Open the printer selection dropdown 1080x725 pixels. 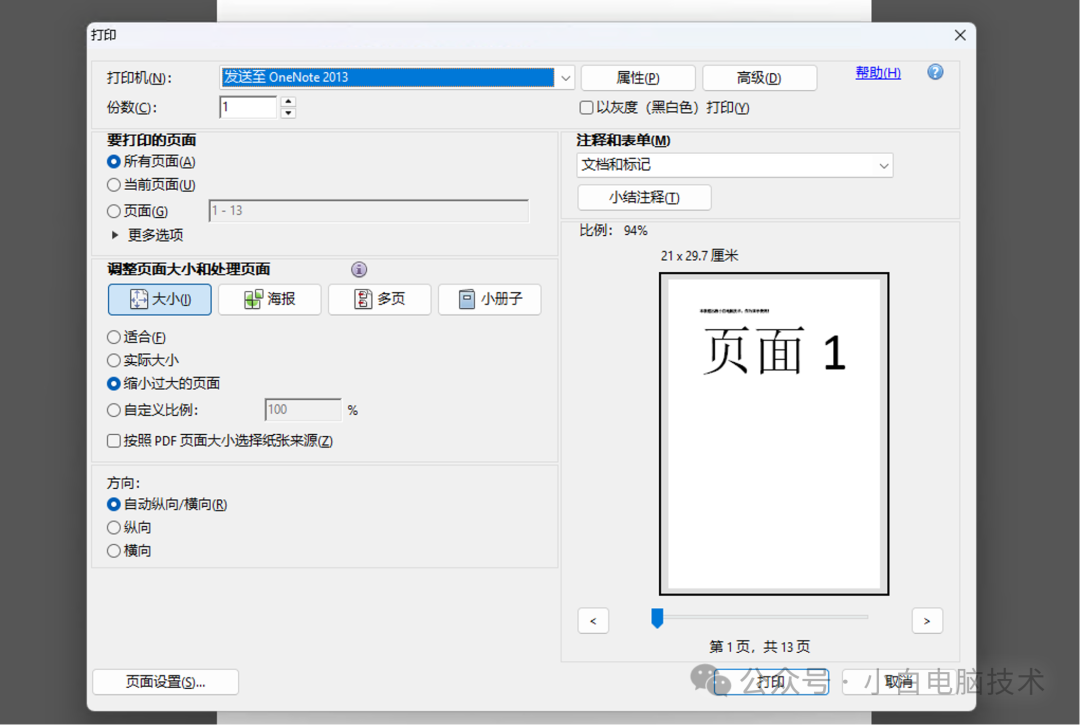(565, 77)
